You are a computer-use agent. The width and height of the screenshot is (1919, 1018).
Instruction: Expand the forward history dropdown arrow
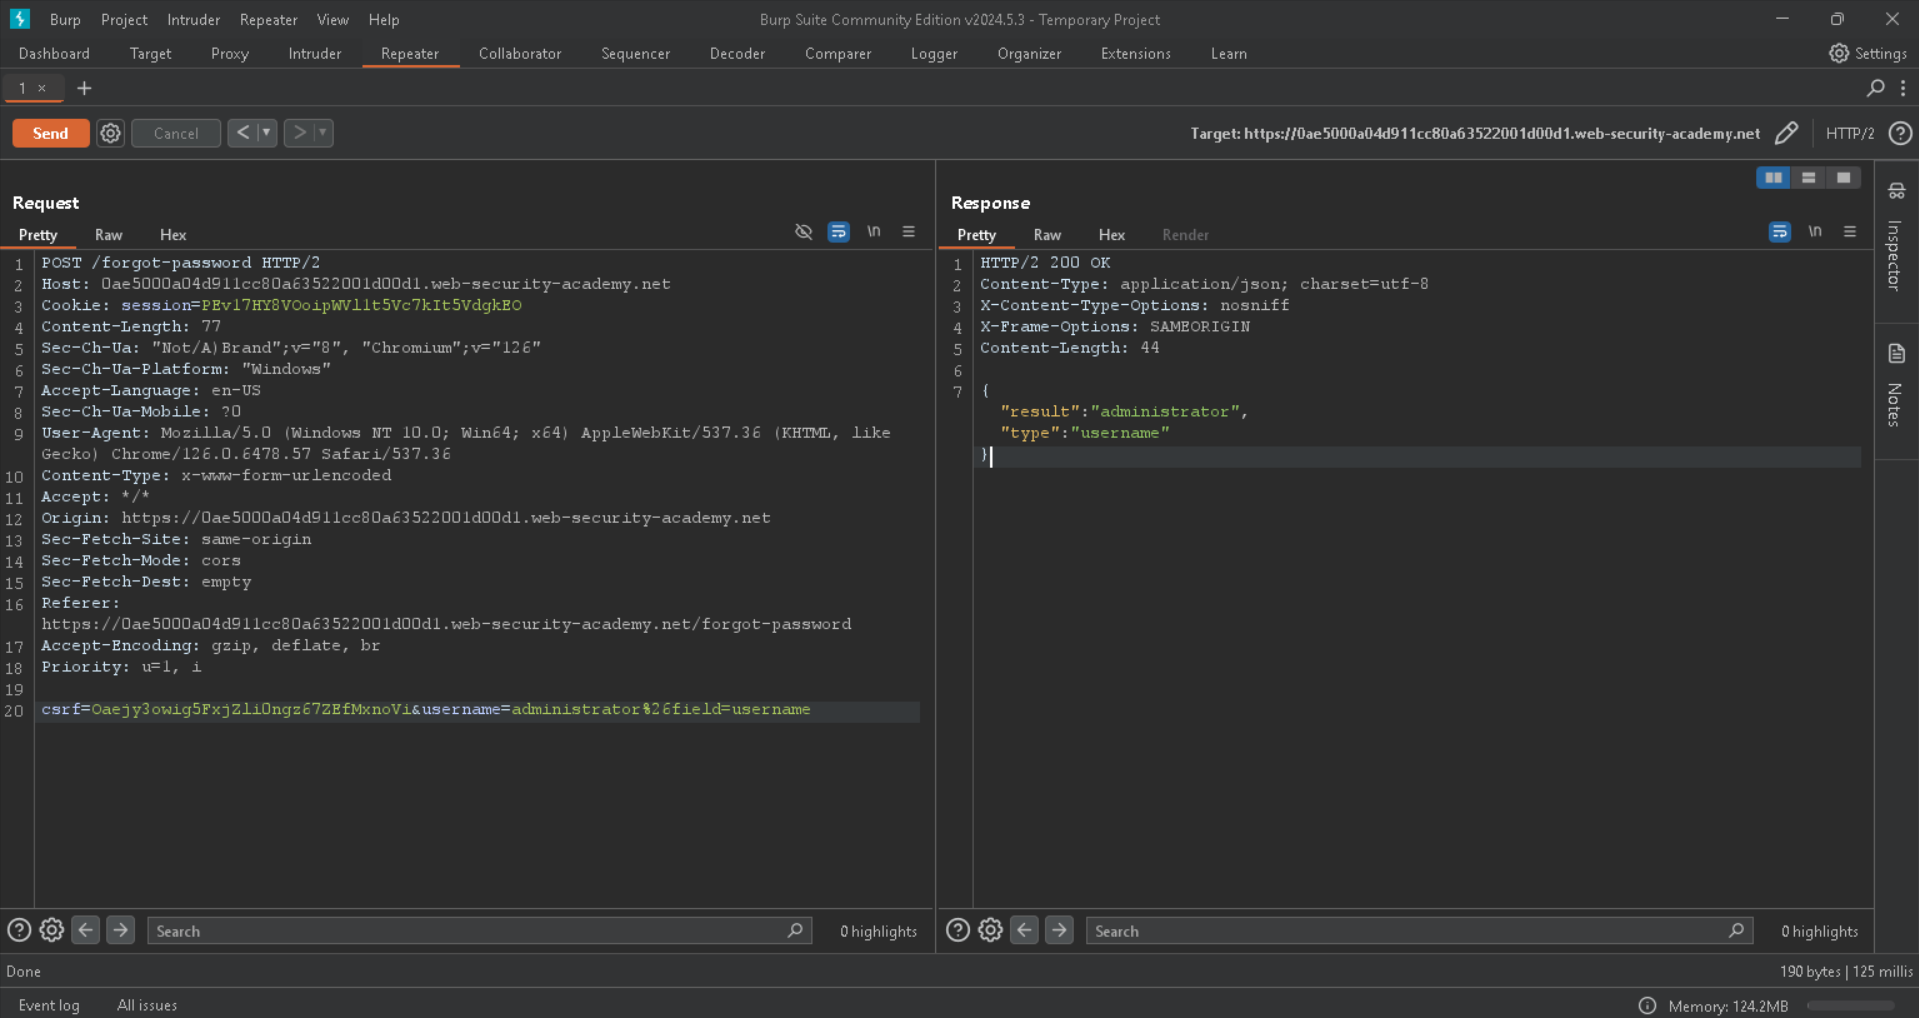pos(322,133)
